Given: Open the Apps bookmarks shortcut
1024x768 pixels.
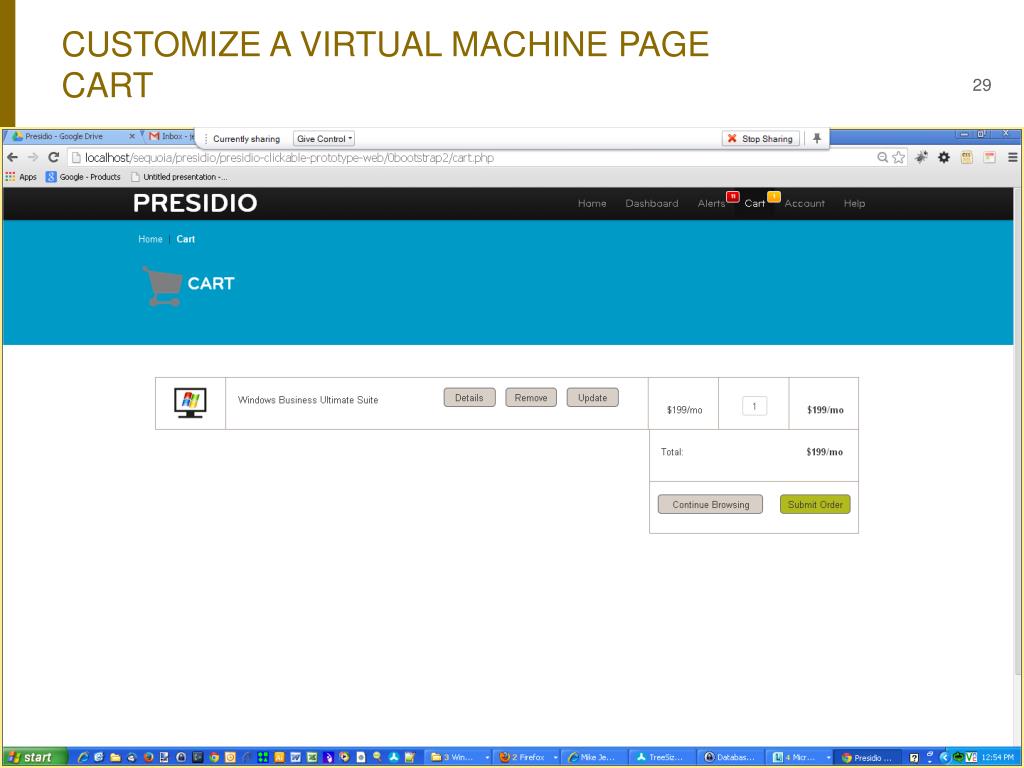Looking at the screenshot, I should click(21, 177).
